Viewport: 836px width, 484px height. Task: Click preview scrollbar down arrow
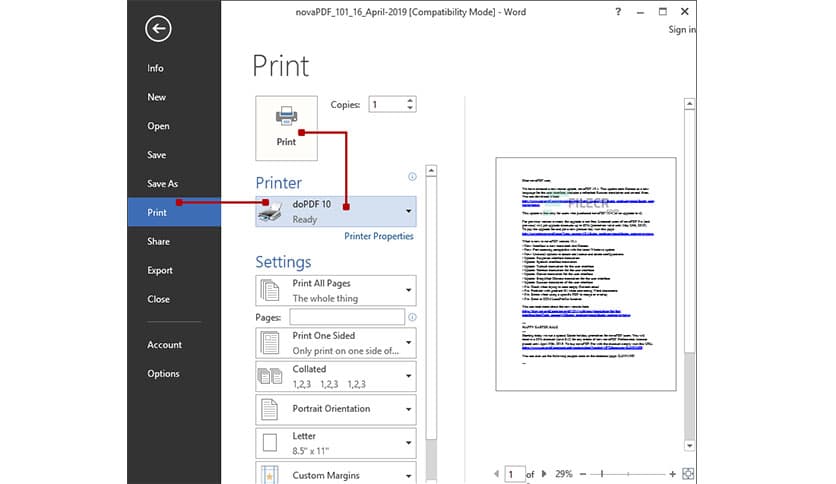[689, 446]
